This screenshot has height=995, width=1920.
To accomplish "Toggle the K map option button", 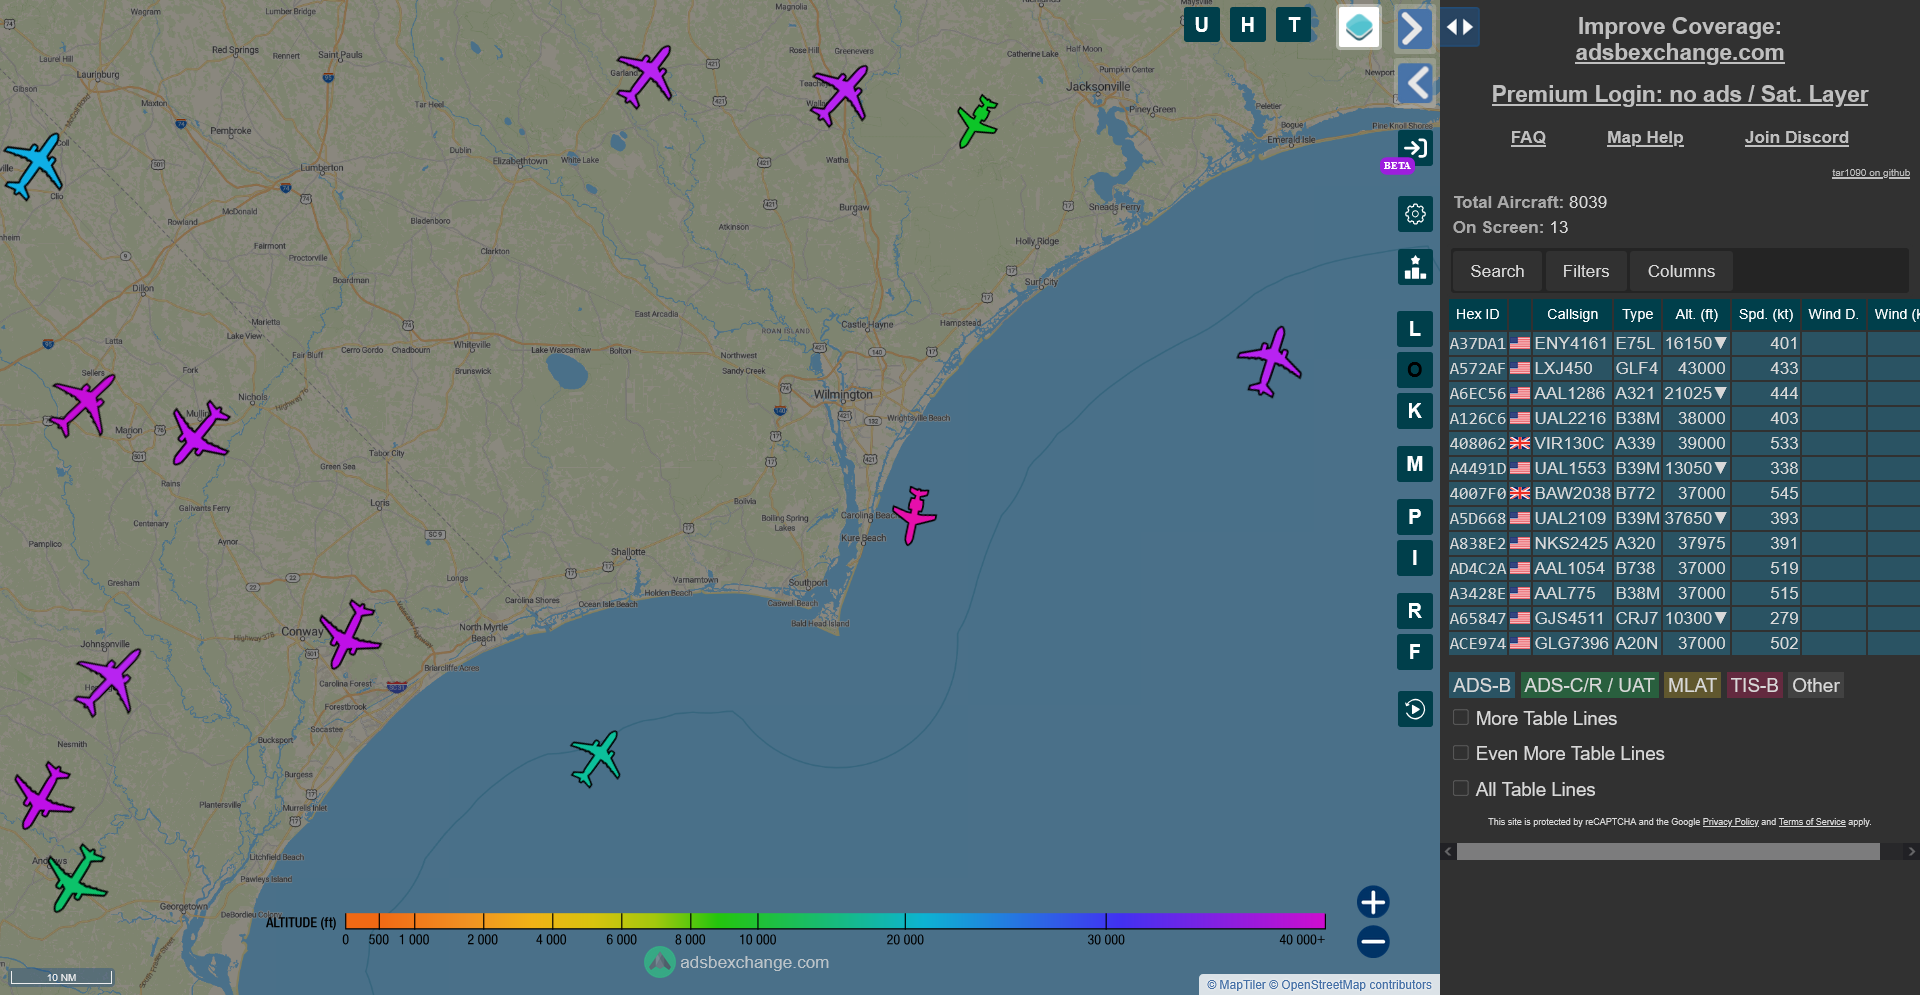I will (x=1415, y=411).
